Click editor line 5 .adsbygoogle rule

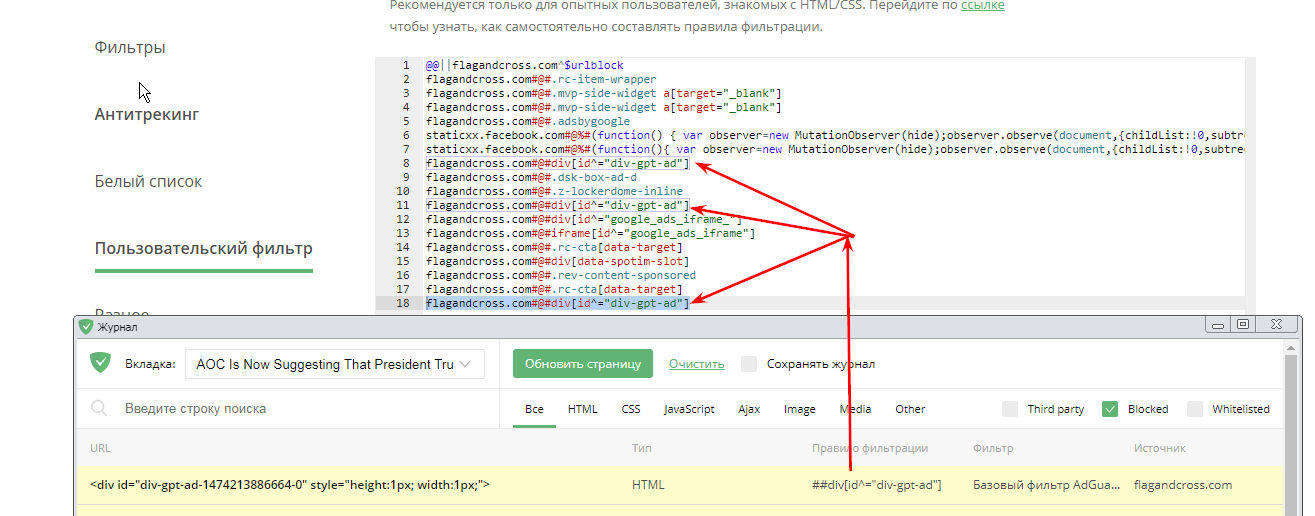point(527,121)
